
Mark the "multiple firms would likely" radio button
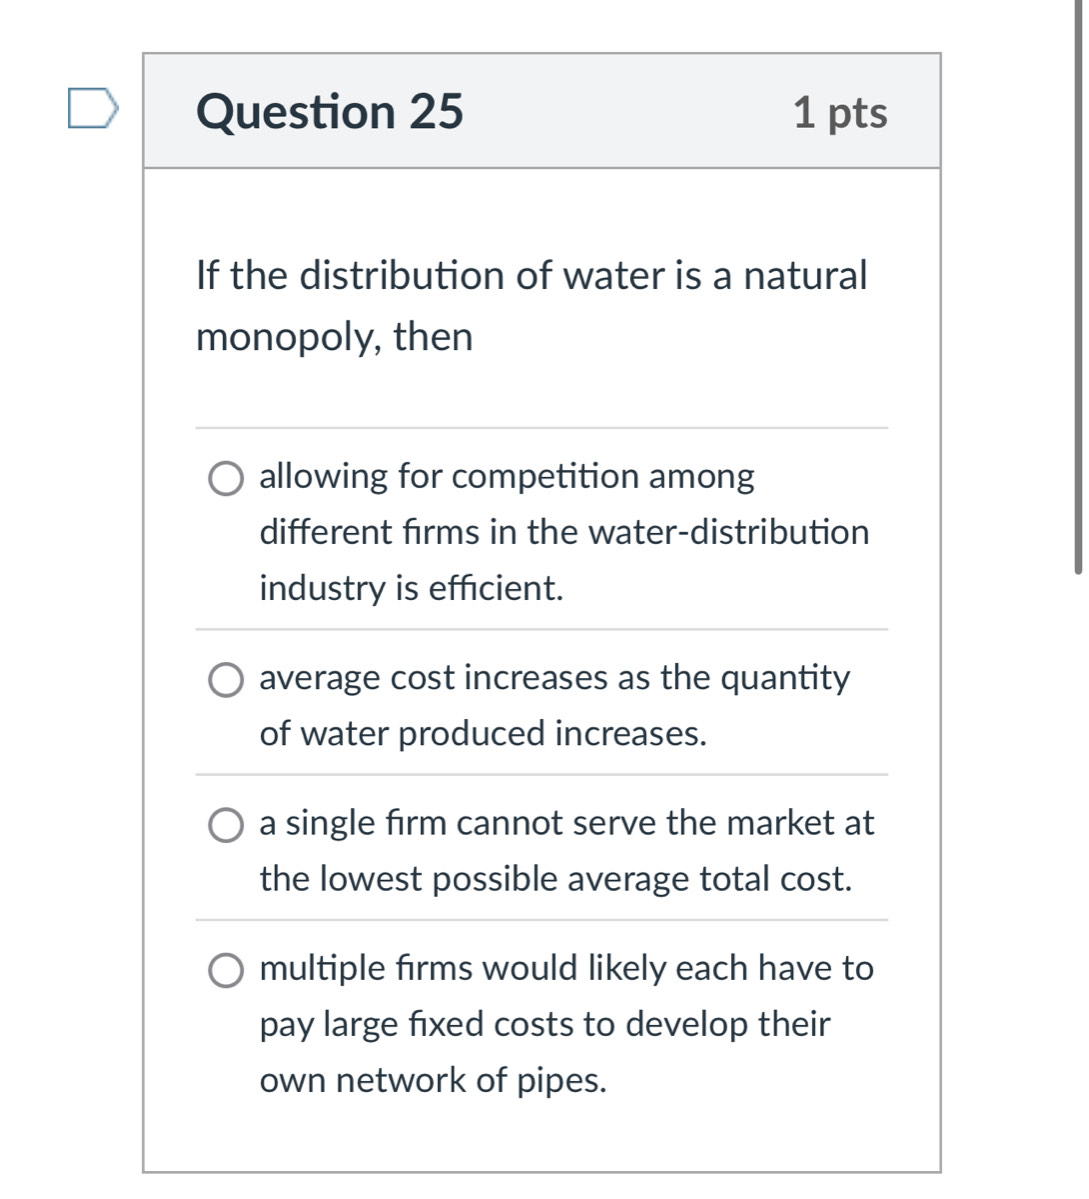coord(226,971)
